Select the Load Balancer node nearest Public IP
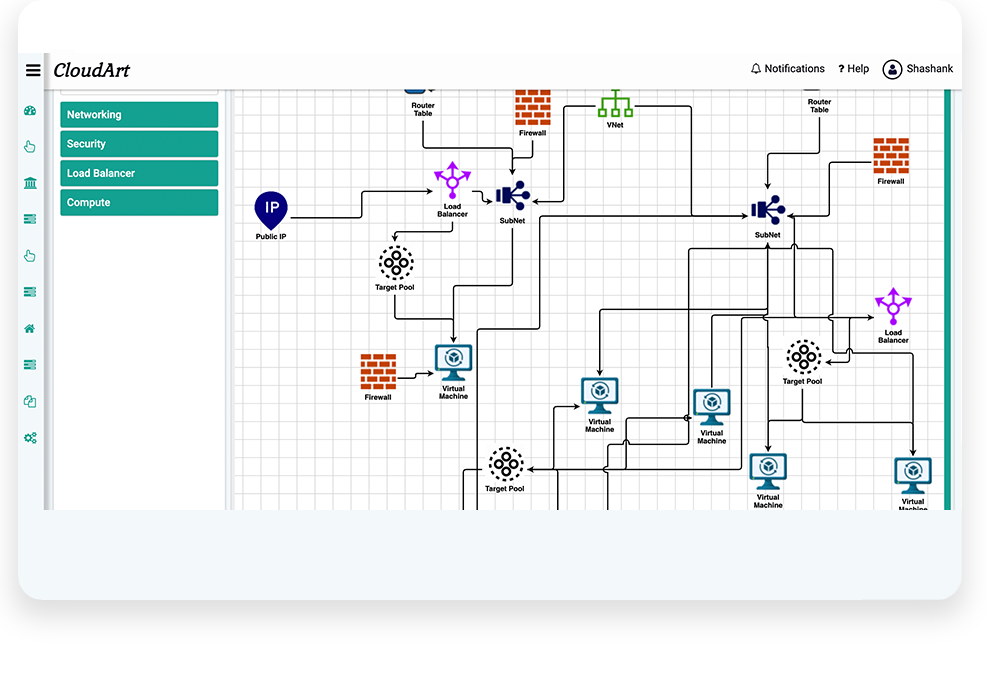987x679 pixels. [x=452, y=181]
